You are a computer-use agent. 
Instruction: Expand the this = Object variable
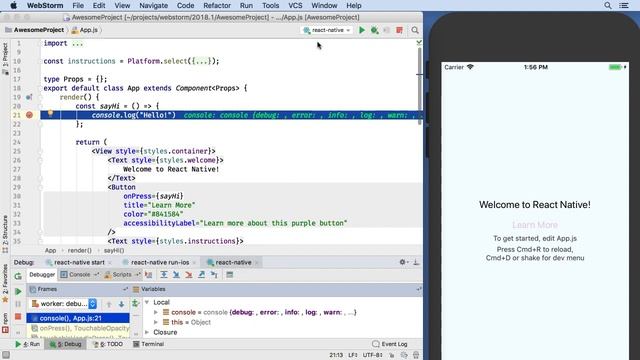pyautogui.click(x=156, y=322)
